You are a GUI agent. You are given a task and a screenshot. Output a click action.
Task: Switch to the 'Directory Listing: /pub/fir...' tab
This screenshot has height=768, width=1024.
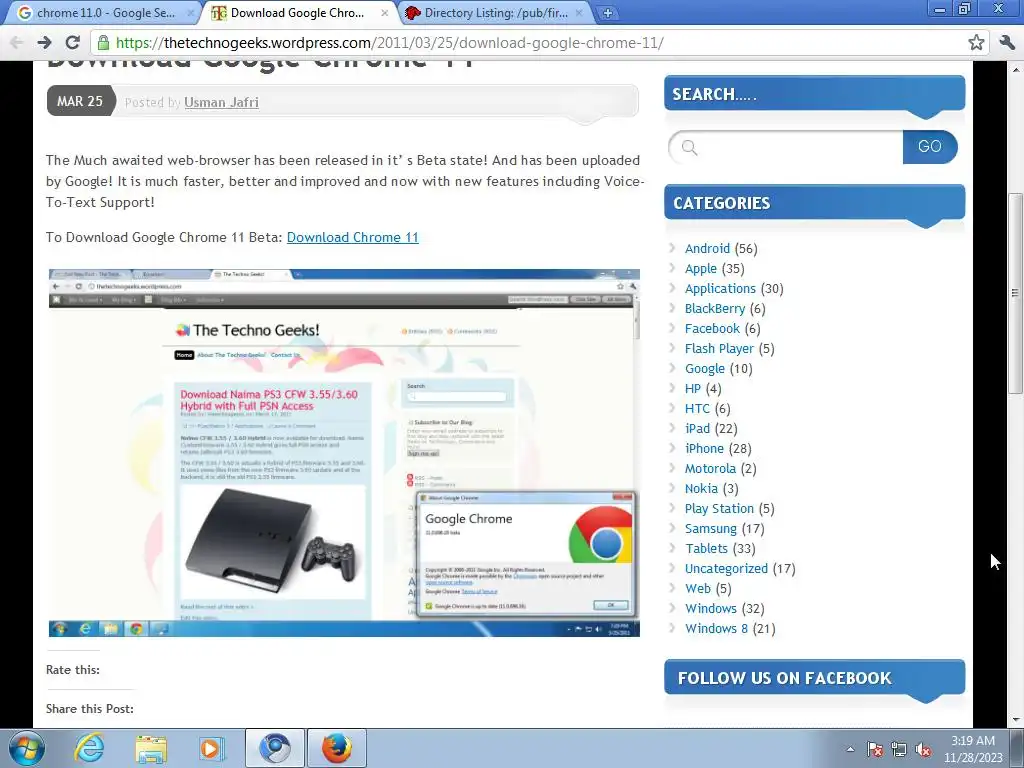tap(493, 13)
